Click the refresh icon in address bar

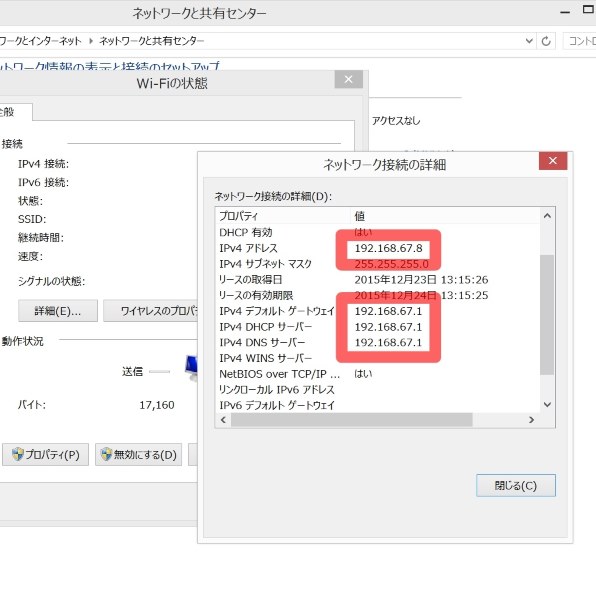546,41
